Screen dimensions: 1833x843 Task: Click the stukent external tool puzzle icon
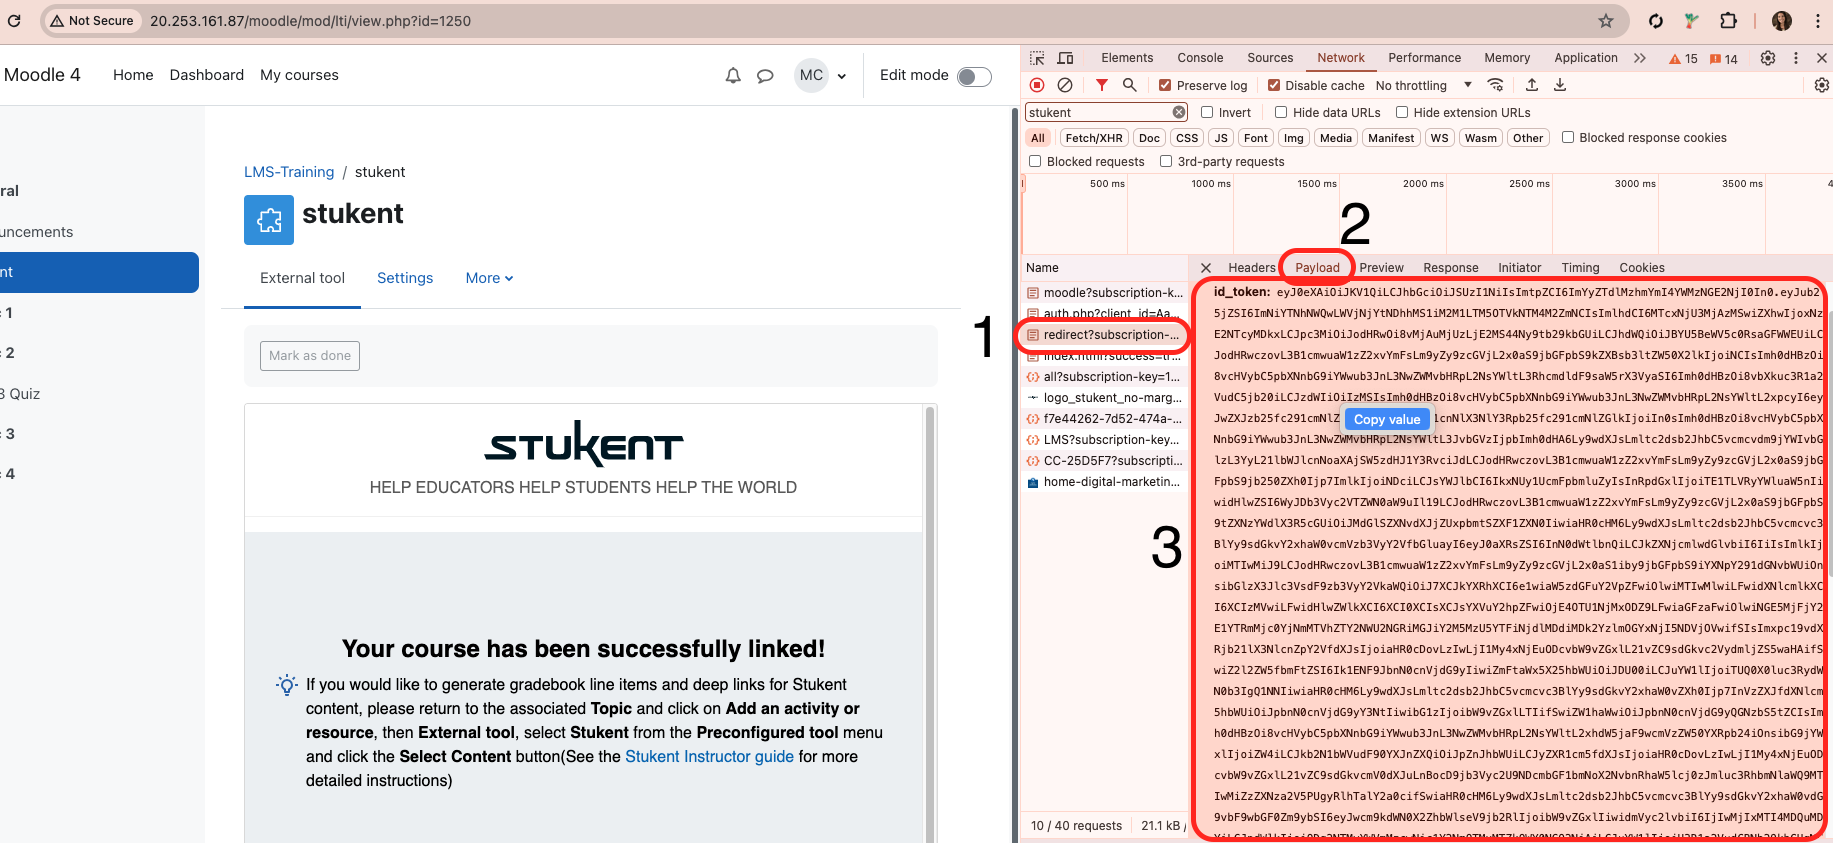click(269, 220)
